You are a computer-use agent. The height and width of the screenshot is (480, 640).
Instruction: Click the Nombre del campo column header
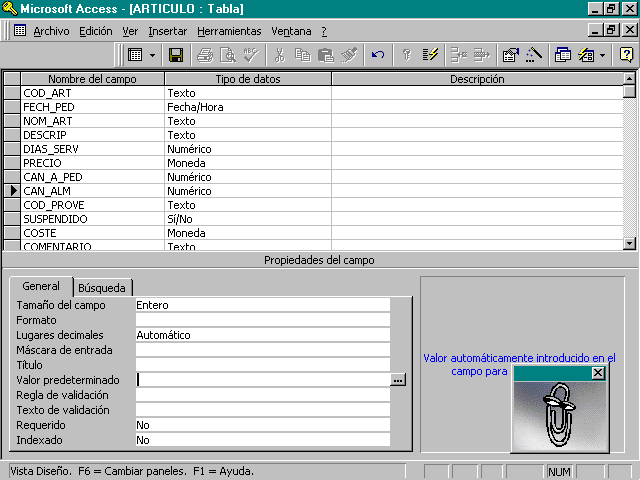pos(92,79)
